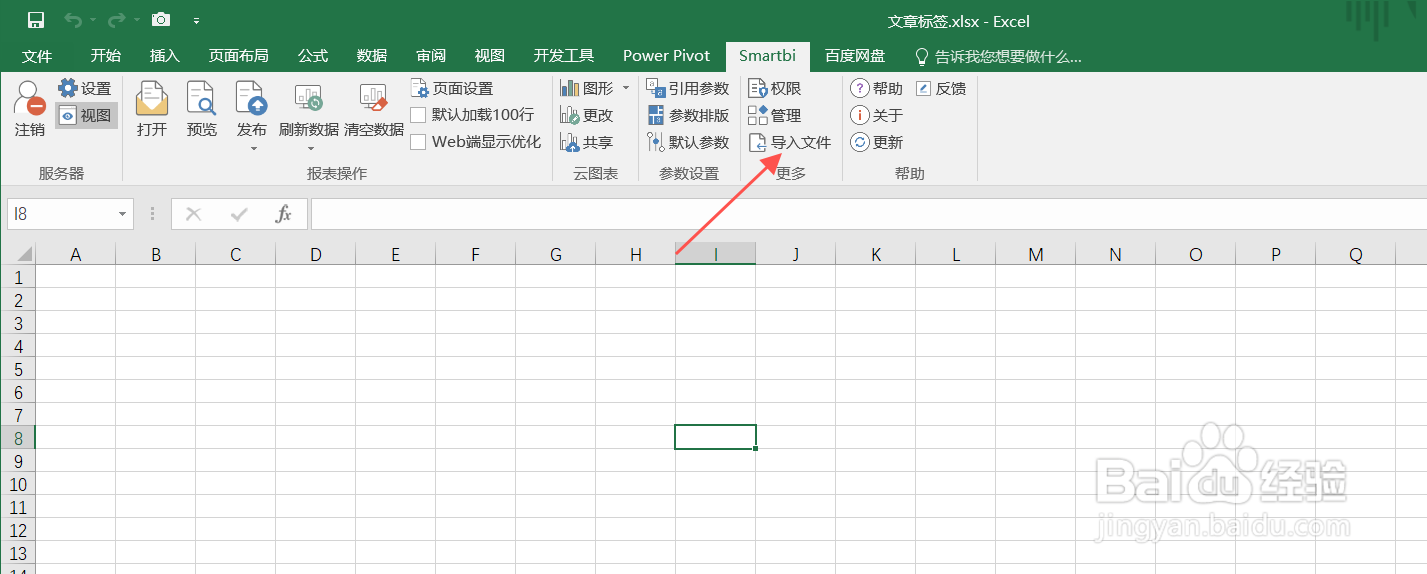Click the formula bar cancel X button
1427x574 pixels.
(194, 214)
